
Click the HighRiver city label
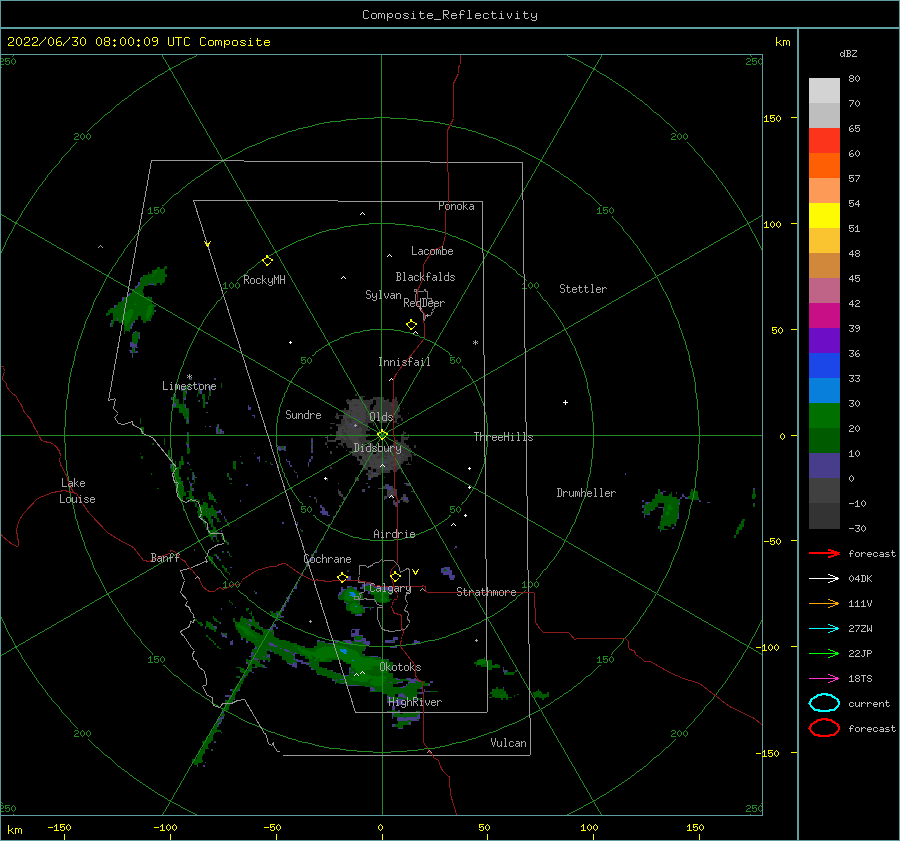click(415, 702)
